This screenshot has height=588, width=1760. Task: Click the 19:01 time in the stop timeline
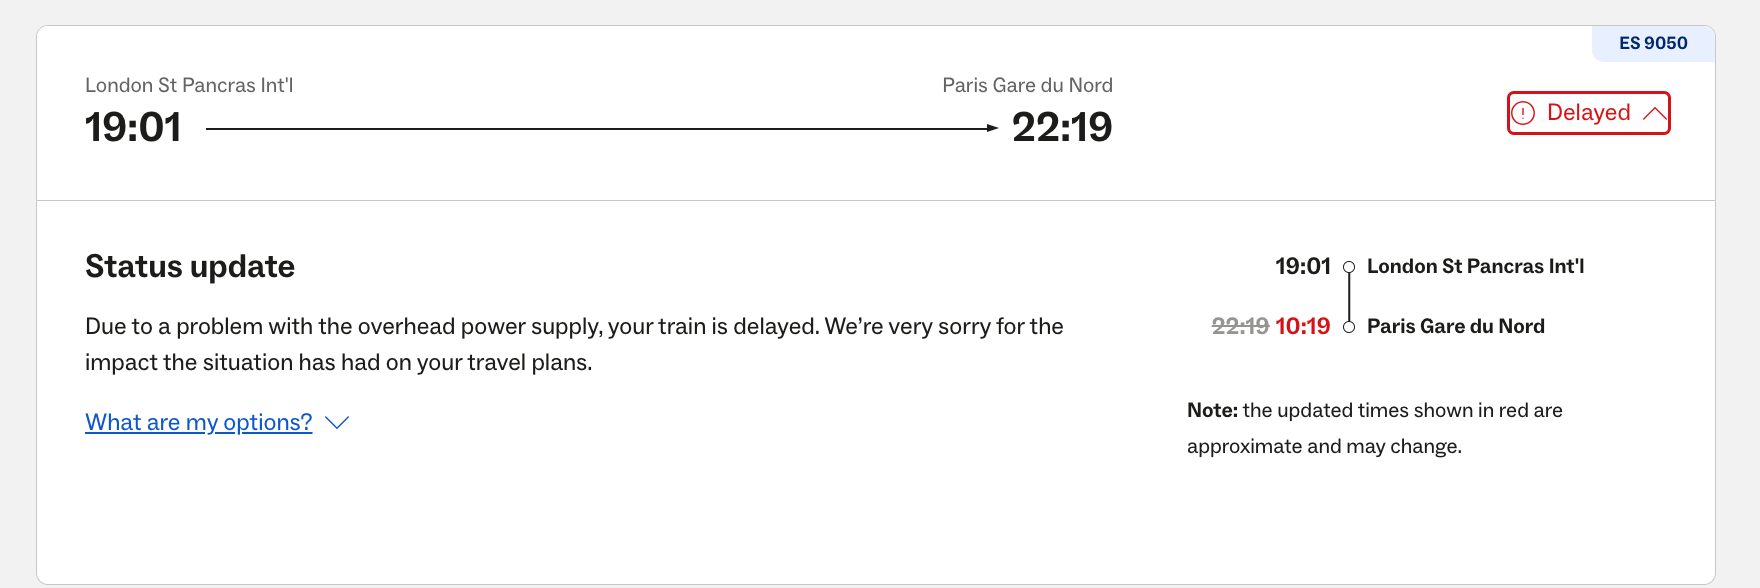pos(1302,266)
